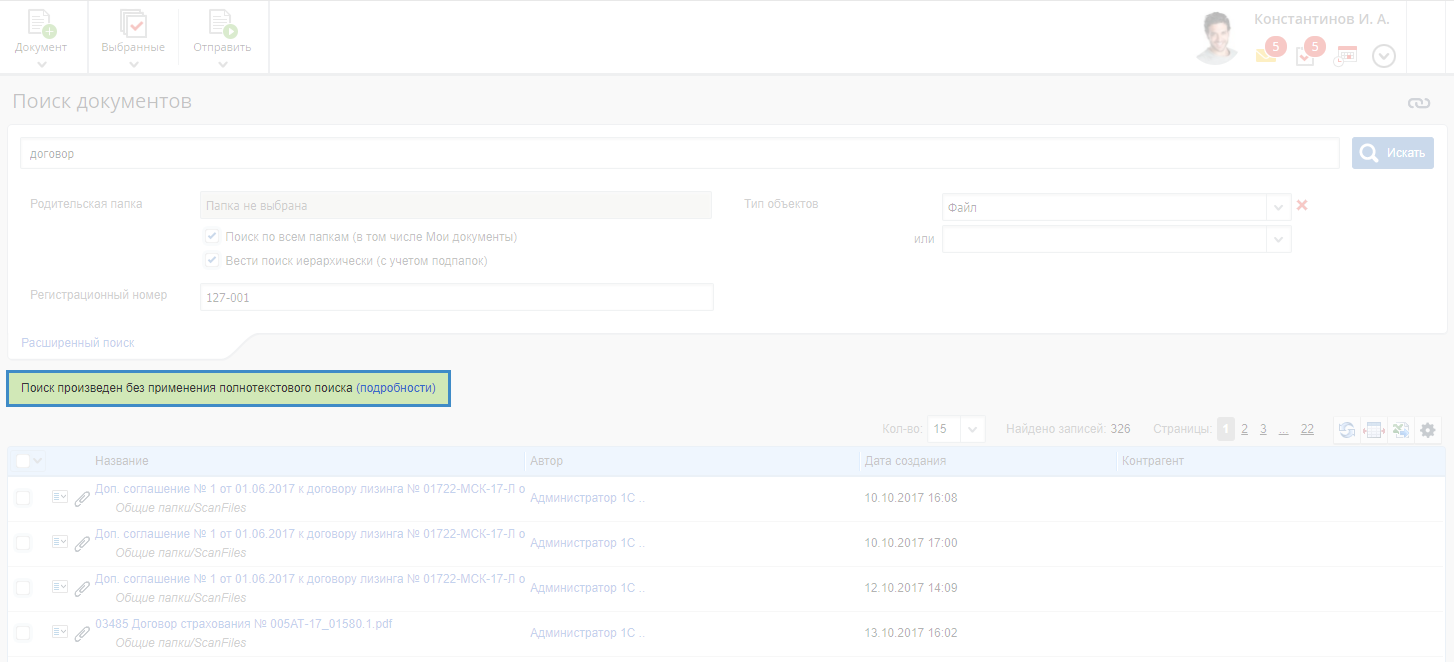Open the calendar icon in header
The width and height of the screenshot is (1454, 662).
coord(1346,56)
